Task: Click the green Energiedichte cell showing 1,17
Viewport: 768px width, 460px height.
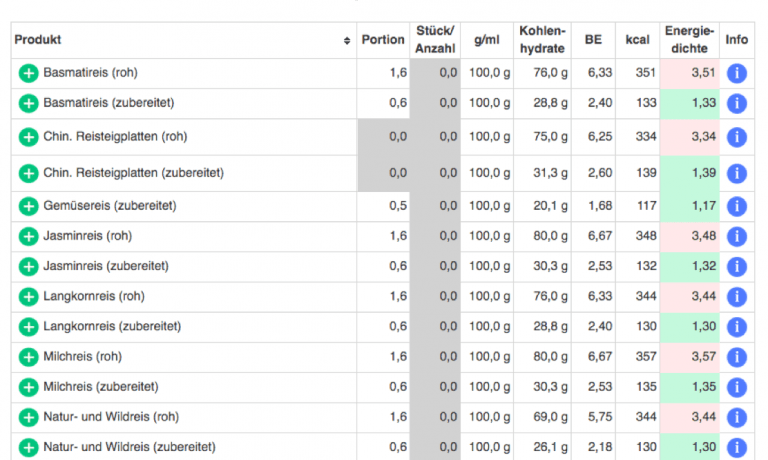Action: pyautogui.click(x=689, y=206)
